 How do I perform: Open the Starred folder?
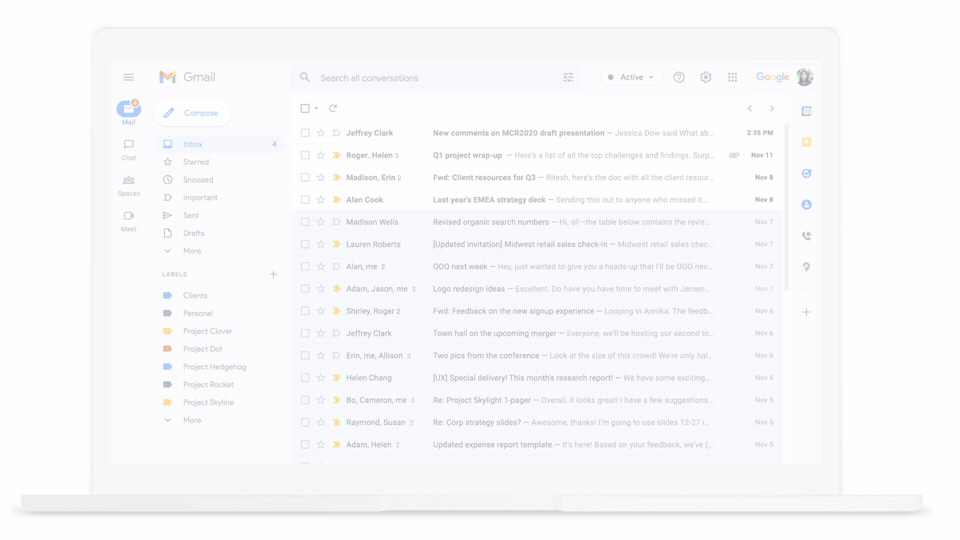click(x=196, y=162)
